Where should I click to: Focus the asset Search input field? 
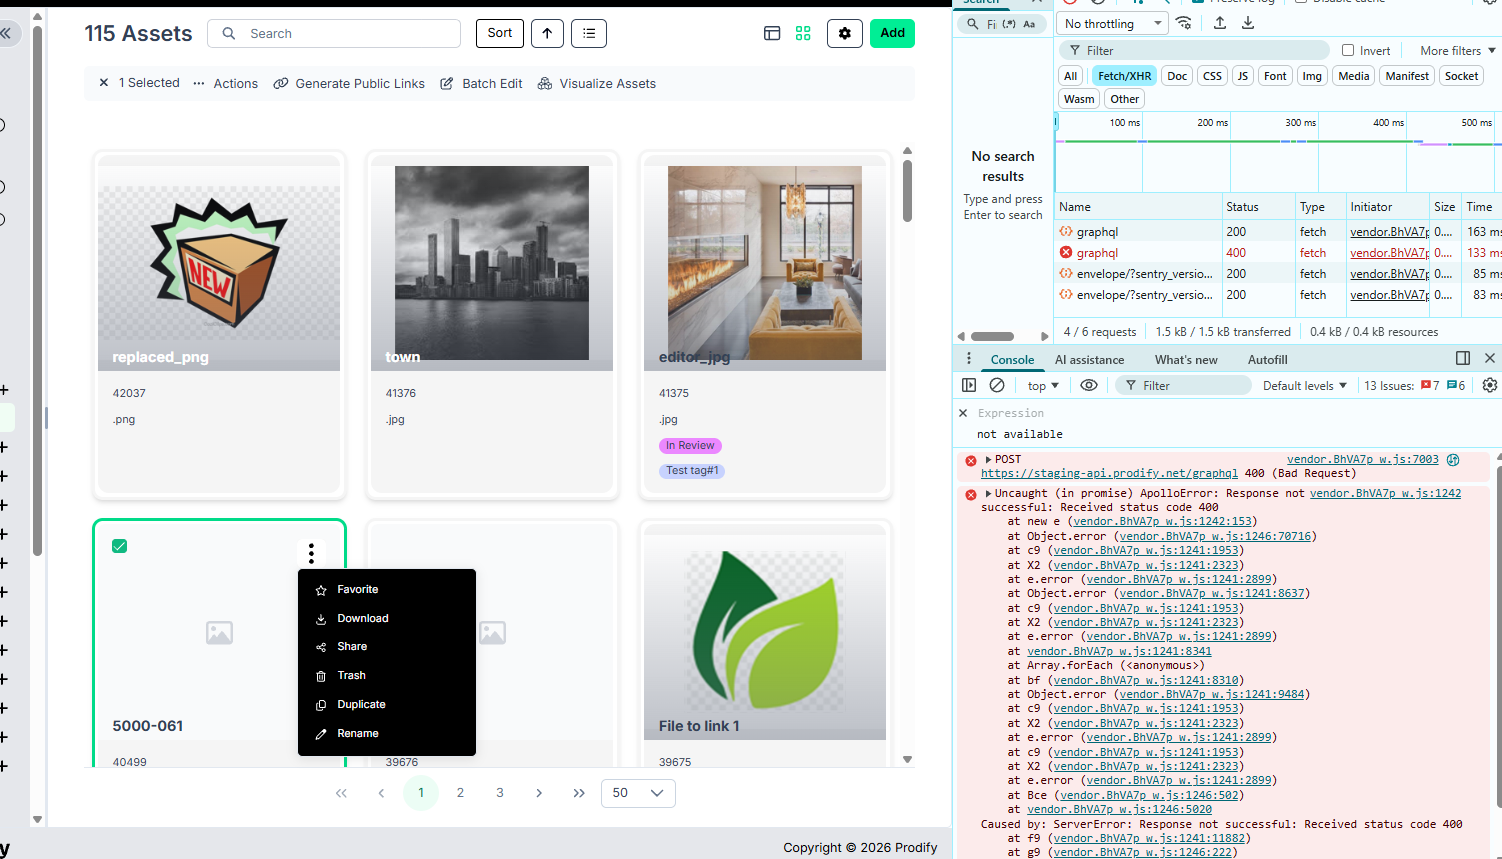(x=334, y=33)
